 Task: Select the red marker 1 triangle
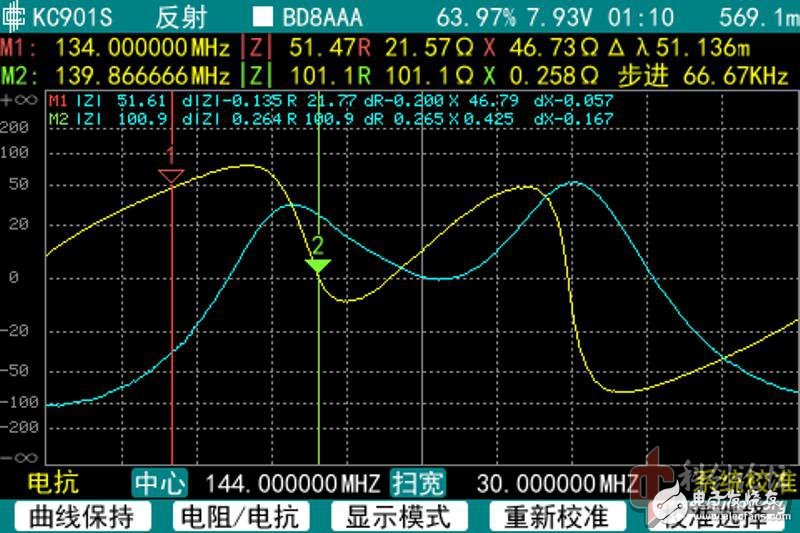click(x=171, y=177)
